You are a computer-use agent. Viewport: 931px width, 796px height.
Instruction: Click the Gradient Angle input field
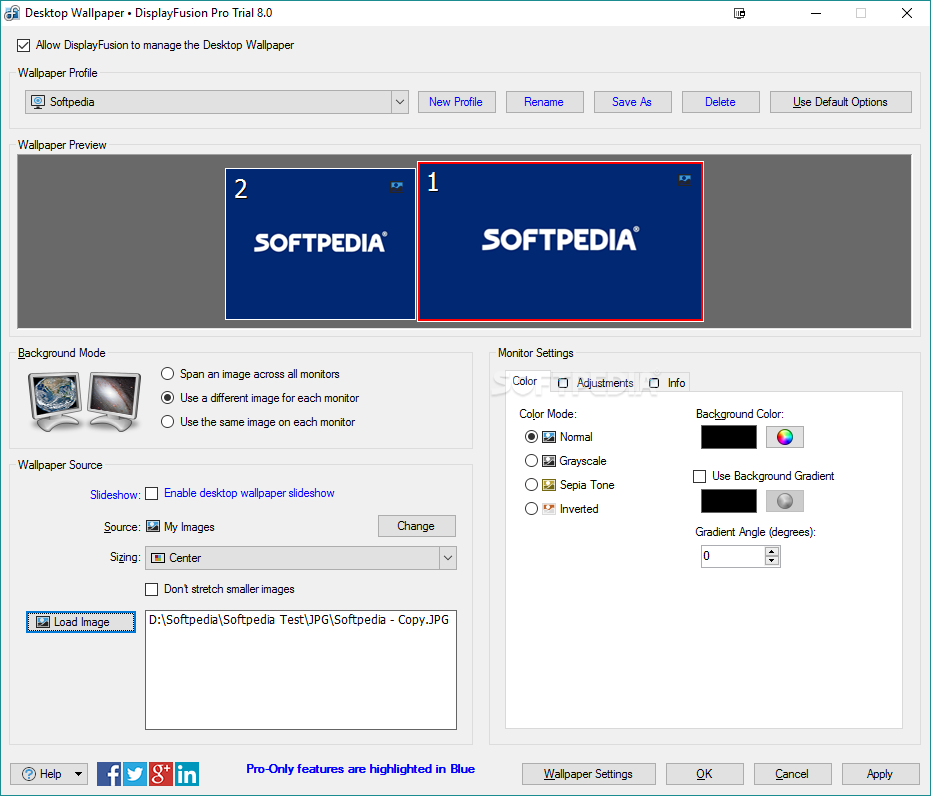[x=733, y=556]
